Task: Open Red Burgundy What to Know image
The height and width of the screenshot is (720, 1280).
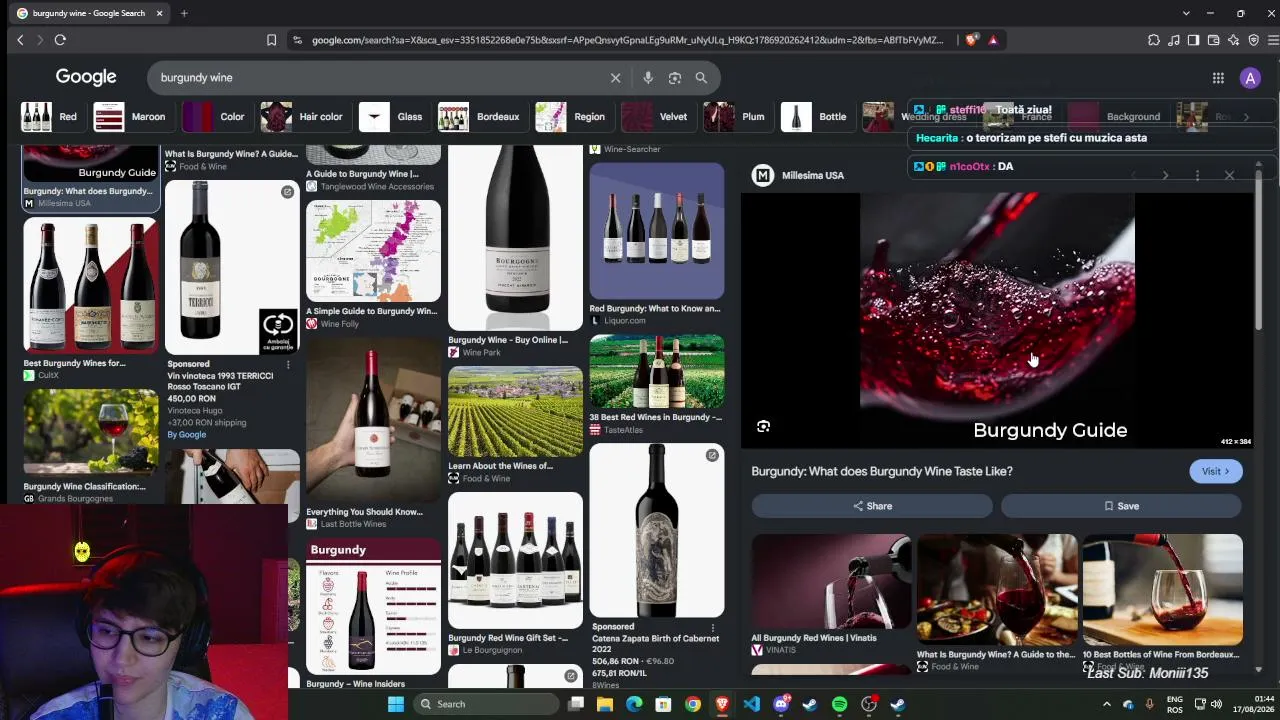Action: tap(657, 231)
